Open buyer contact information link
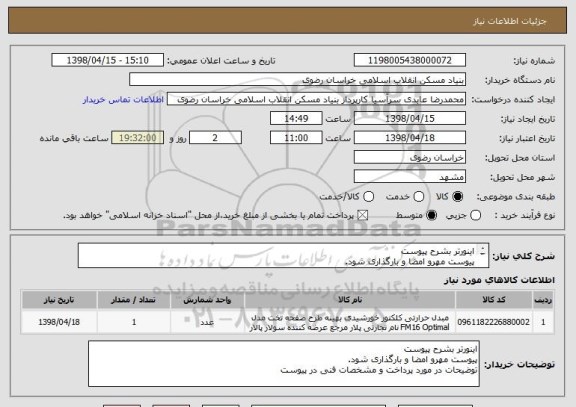Viewport: 576px width, 407px height. pyautogui.click(x=123, y=100)
